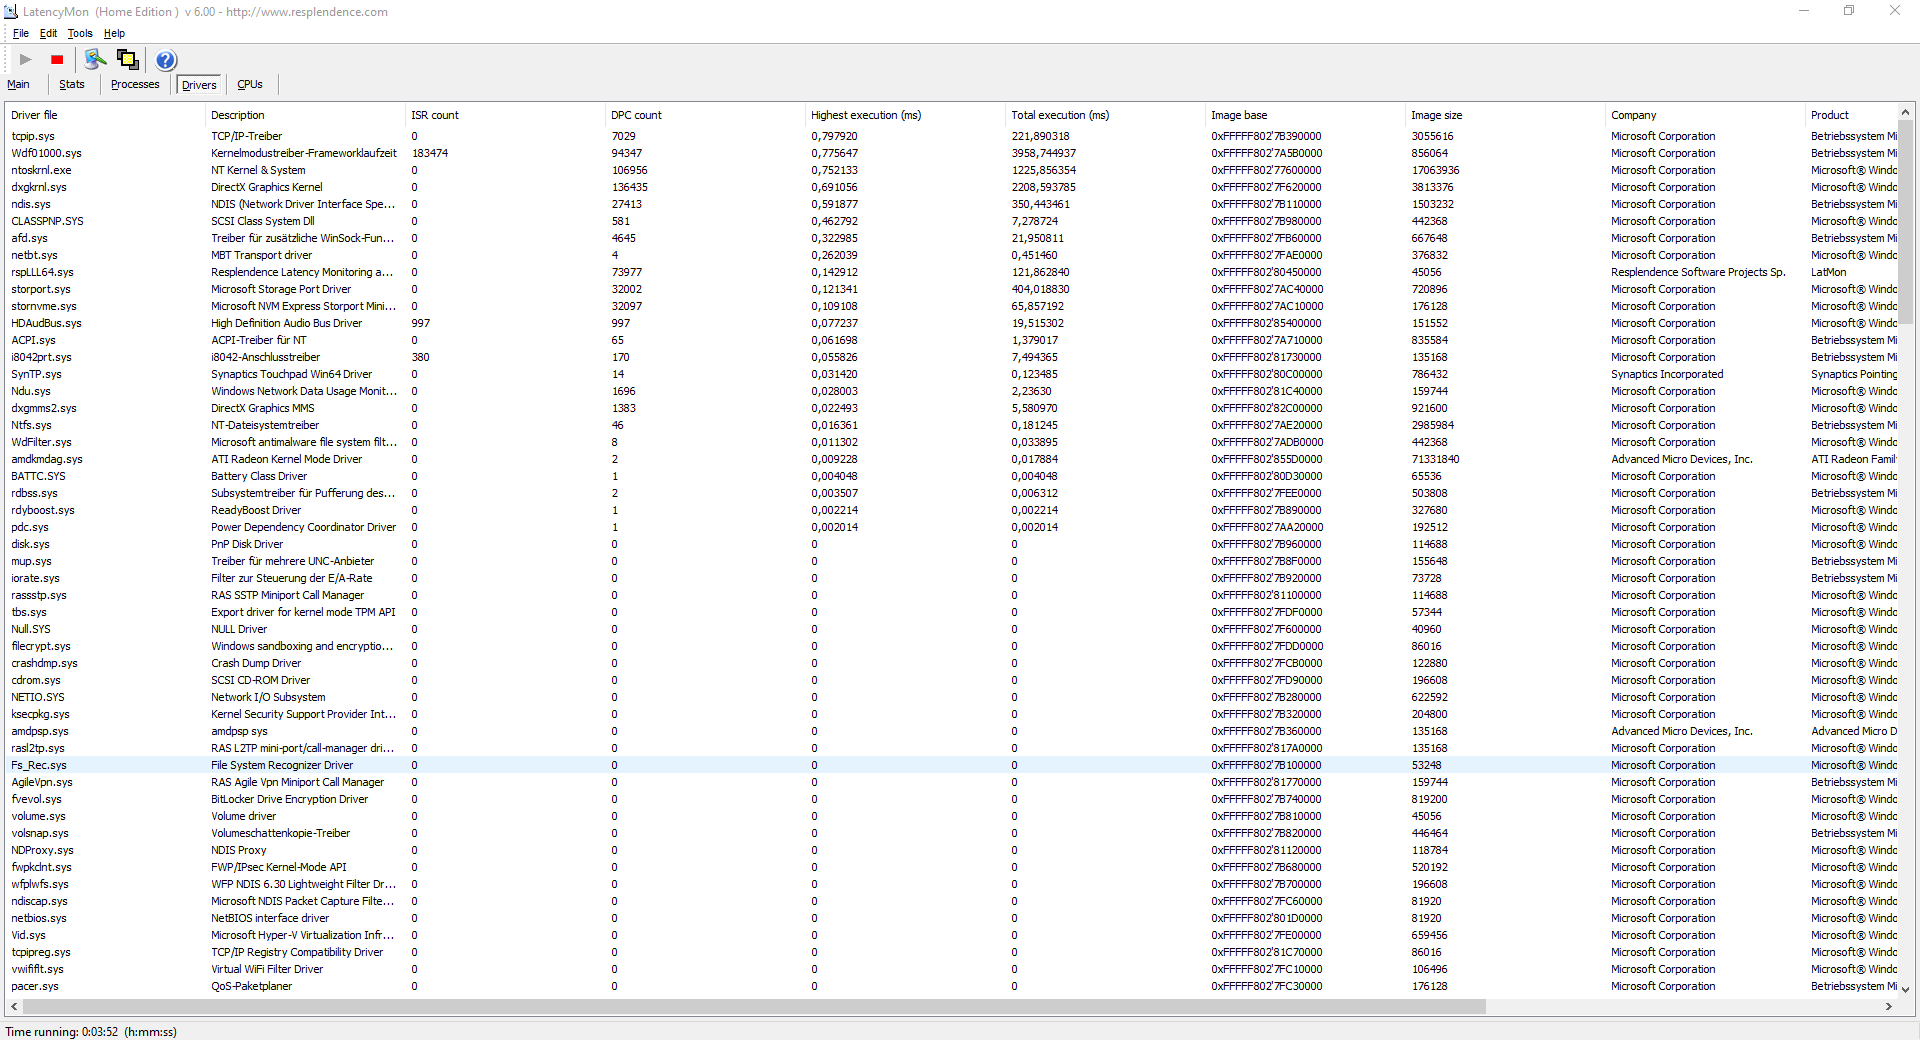This screenshot has height=1040, width=1920.
Task: Sort by Total execution (ms) column header
Action: tap(1105, 115)
